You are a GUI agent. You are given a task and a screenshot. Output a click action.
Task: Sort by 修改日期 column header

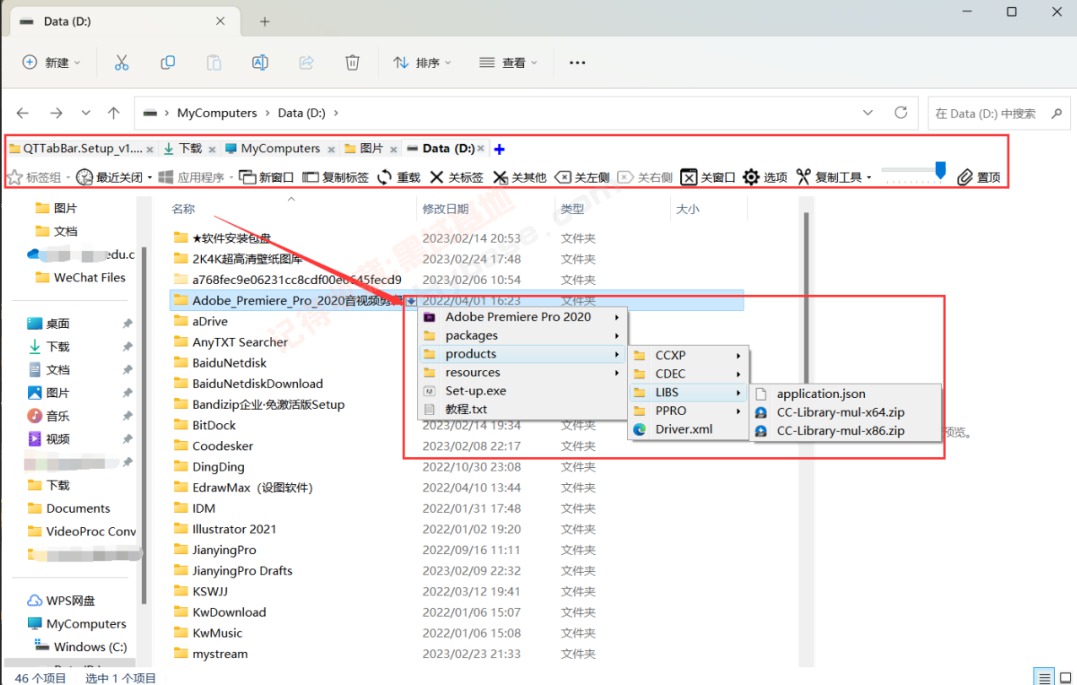(x=445, y=209)
